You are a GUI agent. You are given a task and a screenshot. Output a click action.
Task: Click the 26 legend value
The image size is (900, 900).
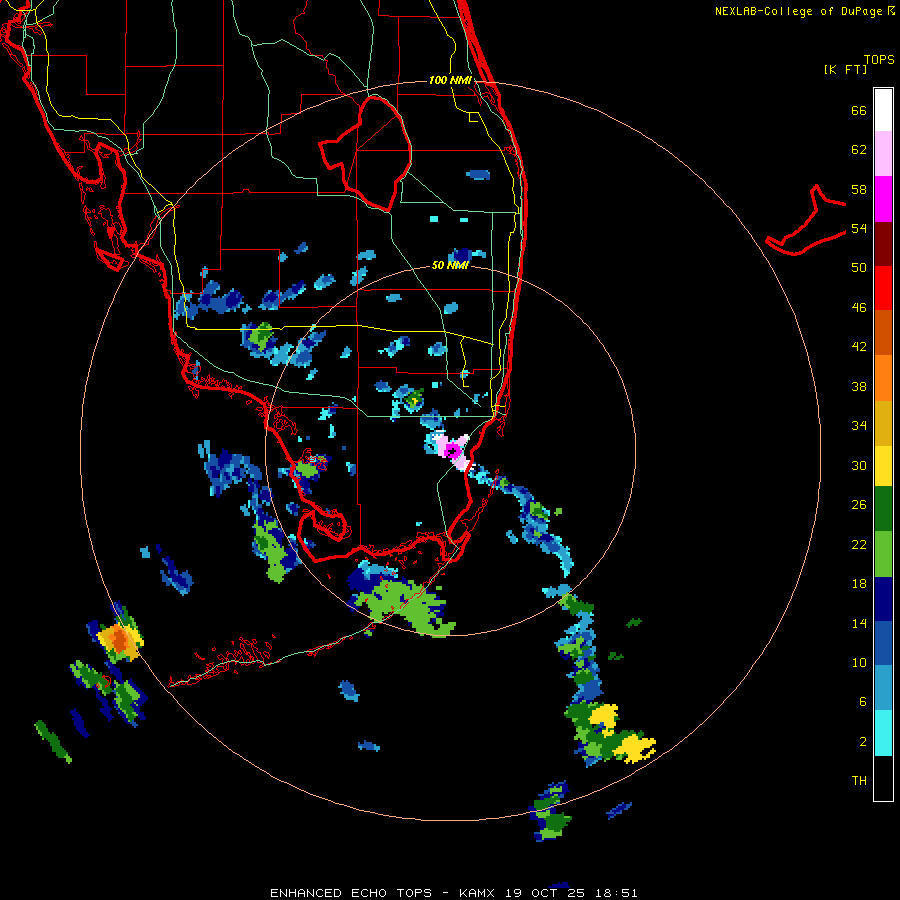click(859, 505)
